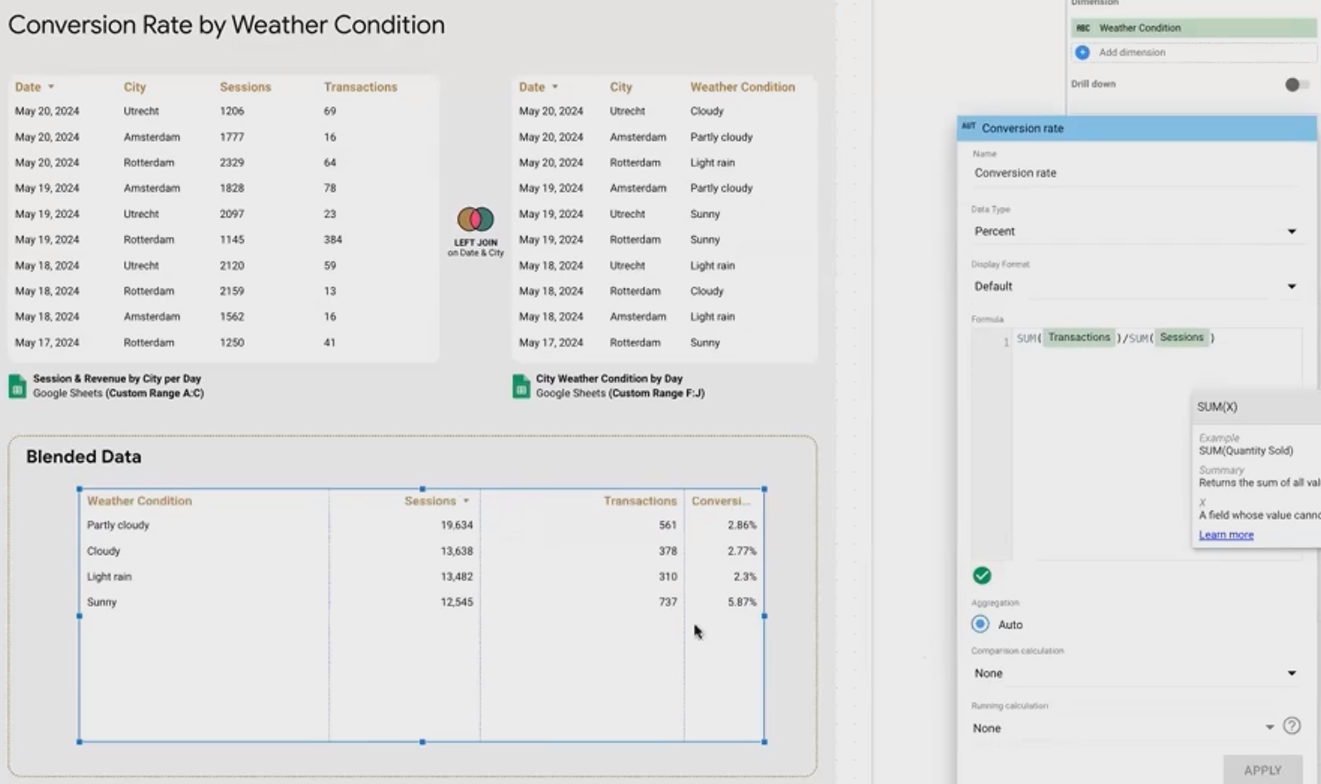
Task: Click the blue plus Add dimension icon
Action: (1082, 52)
